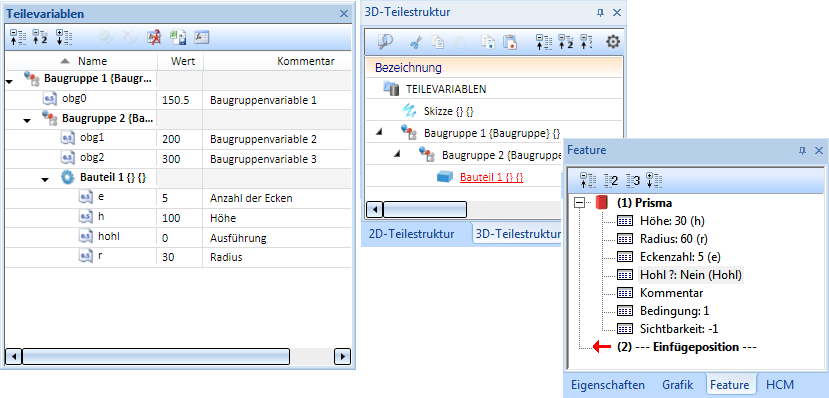829x398 pixels.
Task: Click the Teilevariablen horizontal scrollbar right arrow
Action: click(343, 356)
